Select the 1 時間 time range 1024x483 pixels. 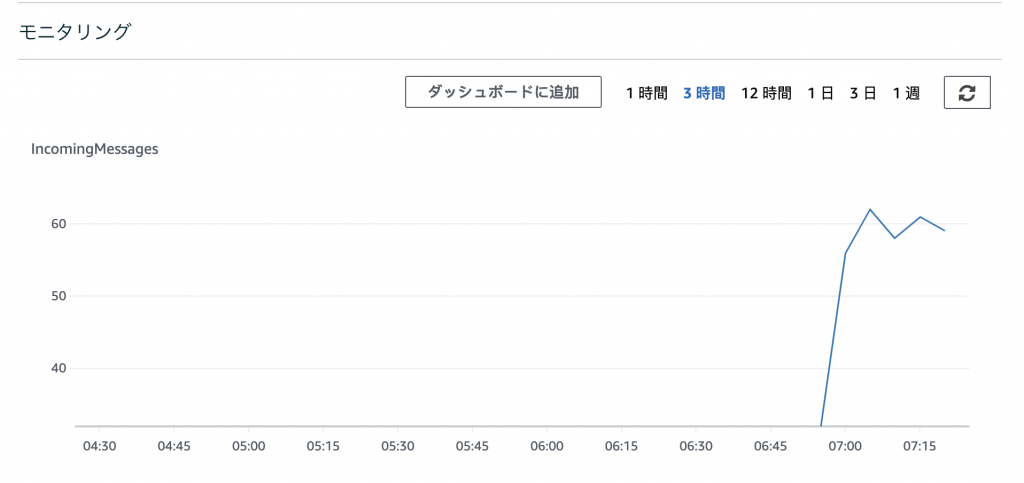click(x=647, y=93)
